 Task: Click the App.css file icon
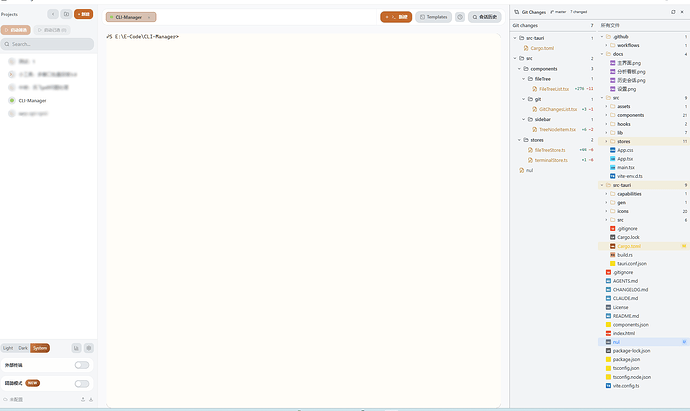[x=613, y=150]
